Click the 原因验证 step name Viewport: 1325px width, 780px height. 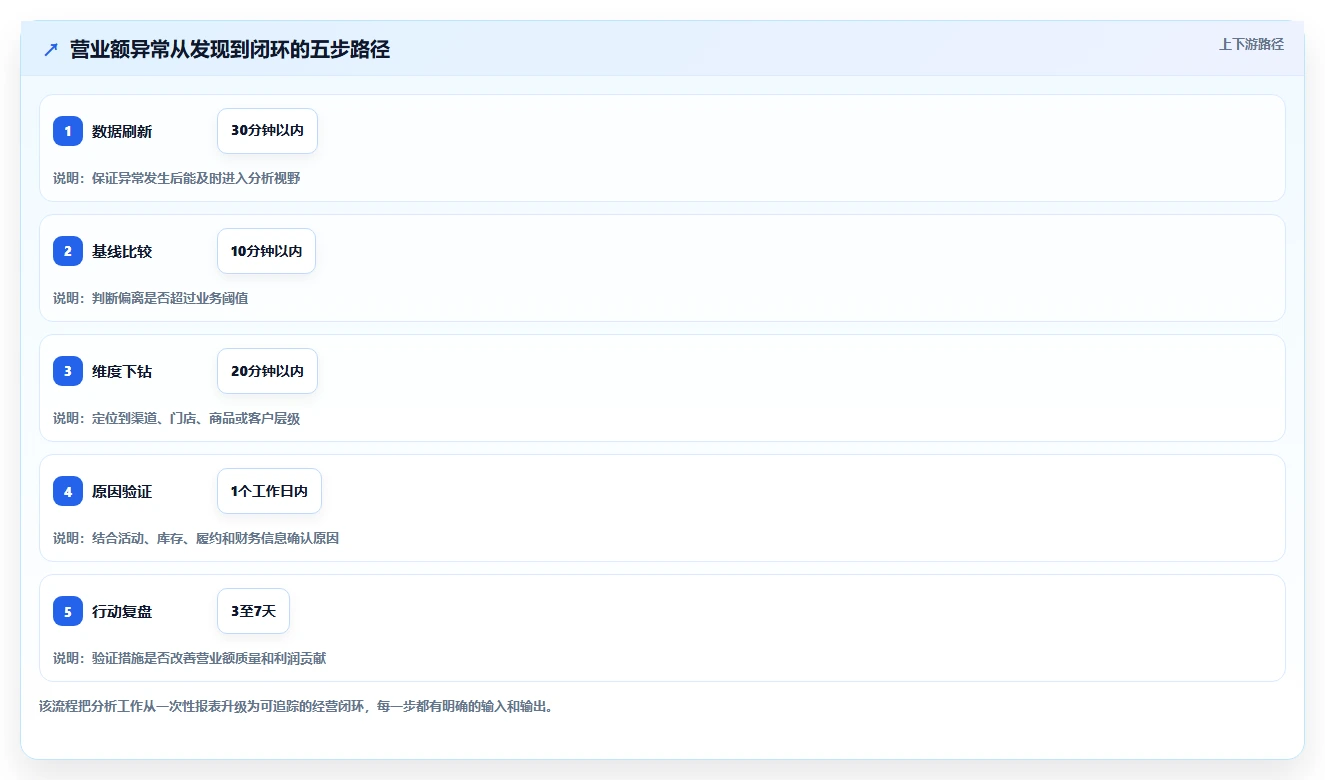tap(122, 491)
